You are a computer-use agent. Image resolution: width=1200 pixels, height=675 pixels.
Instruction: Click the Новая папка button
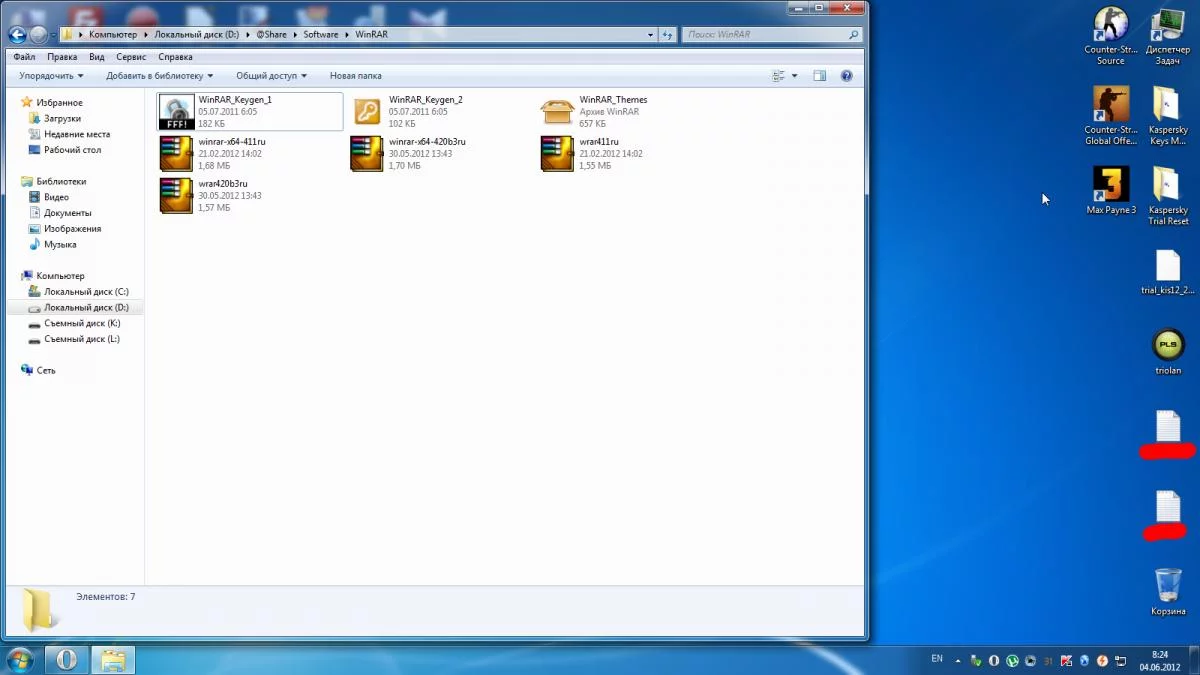tap(355, 76)
